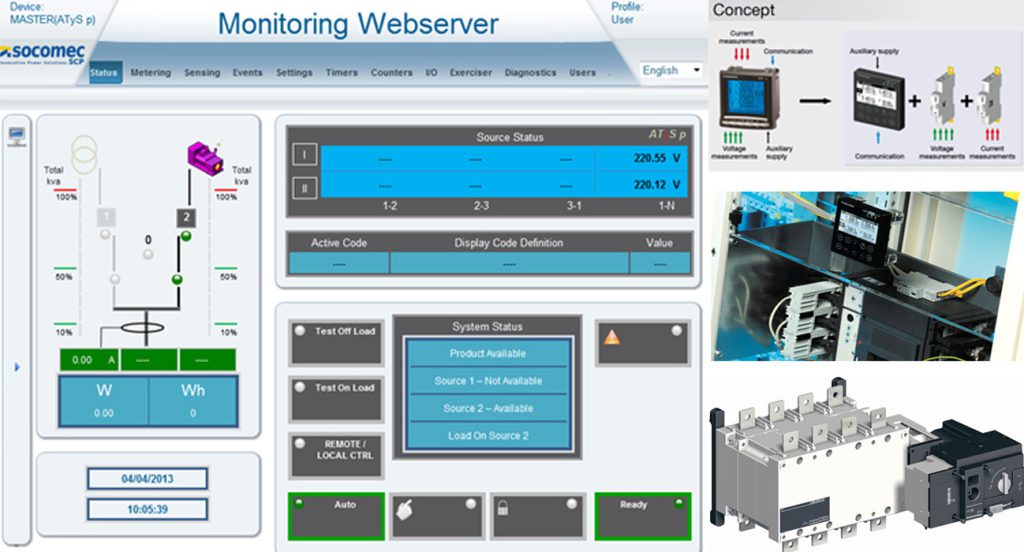Click Product Available status line

point(488,353)
